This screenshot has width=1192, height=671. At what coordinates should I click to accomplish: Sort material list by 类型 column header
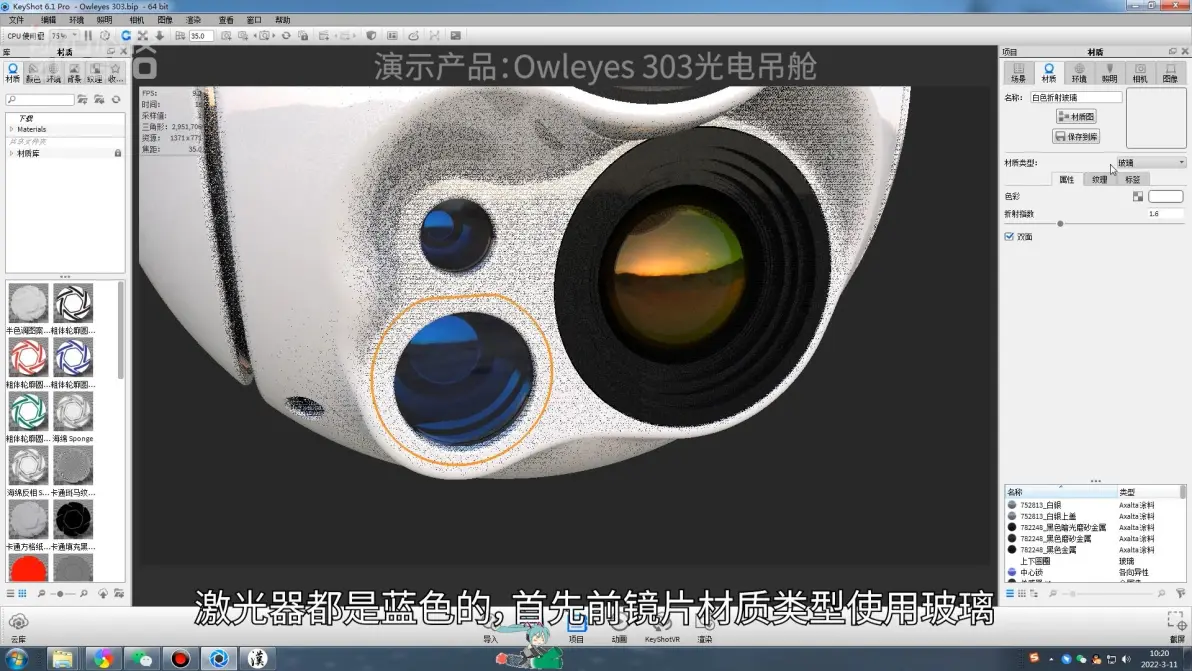1148,492
